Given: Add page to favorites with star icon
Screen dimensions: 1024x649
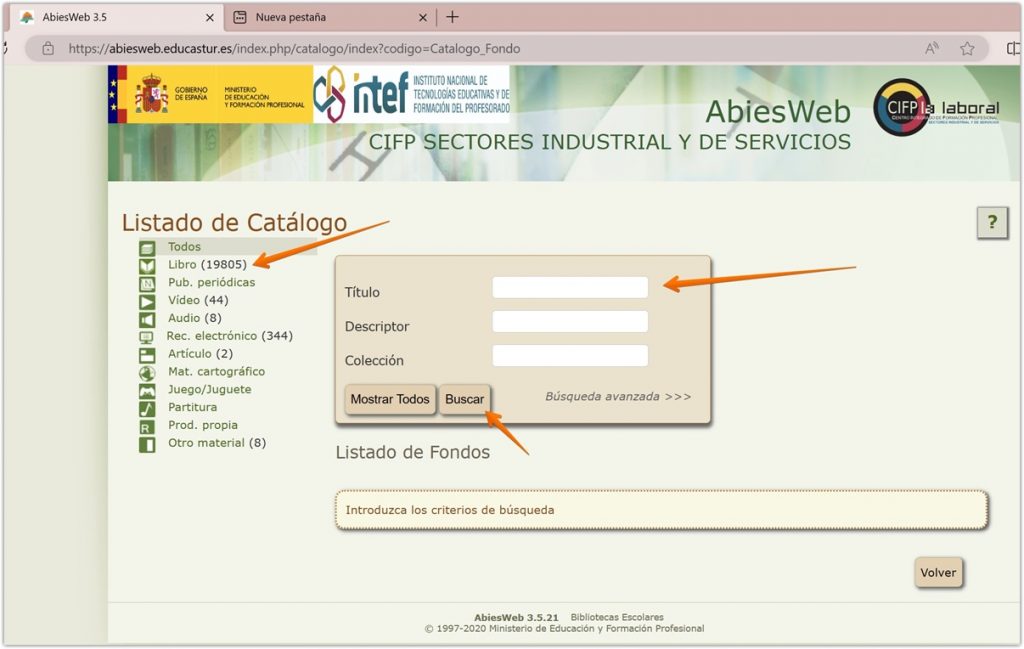Looking at the screenshot, I should point(967,48).
